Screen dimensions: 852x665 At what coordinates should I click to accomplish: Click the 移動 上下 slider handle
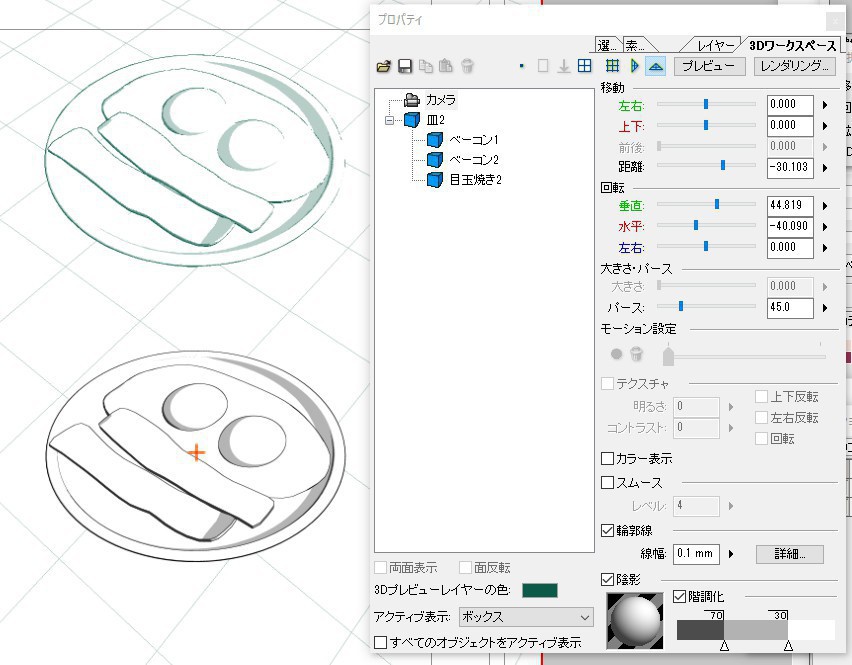(x=706, y=125)
